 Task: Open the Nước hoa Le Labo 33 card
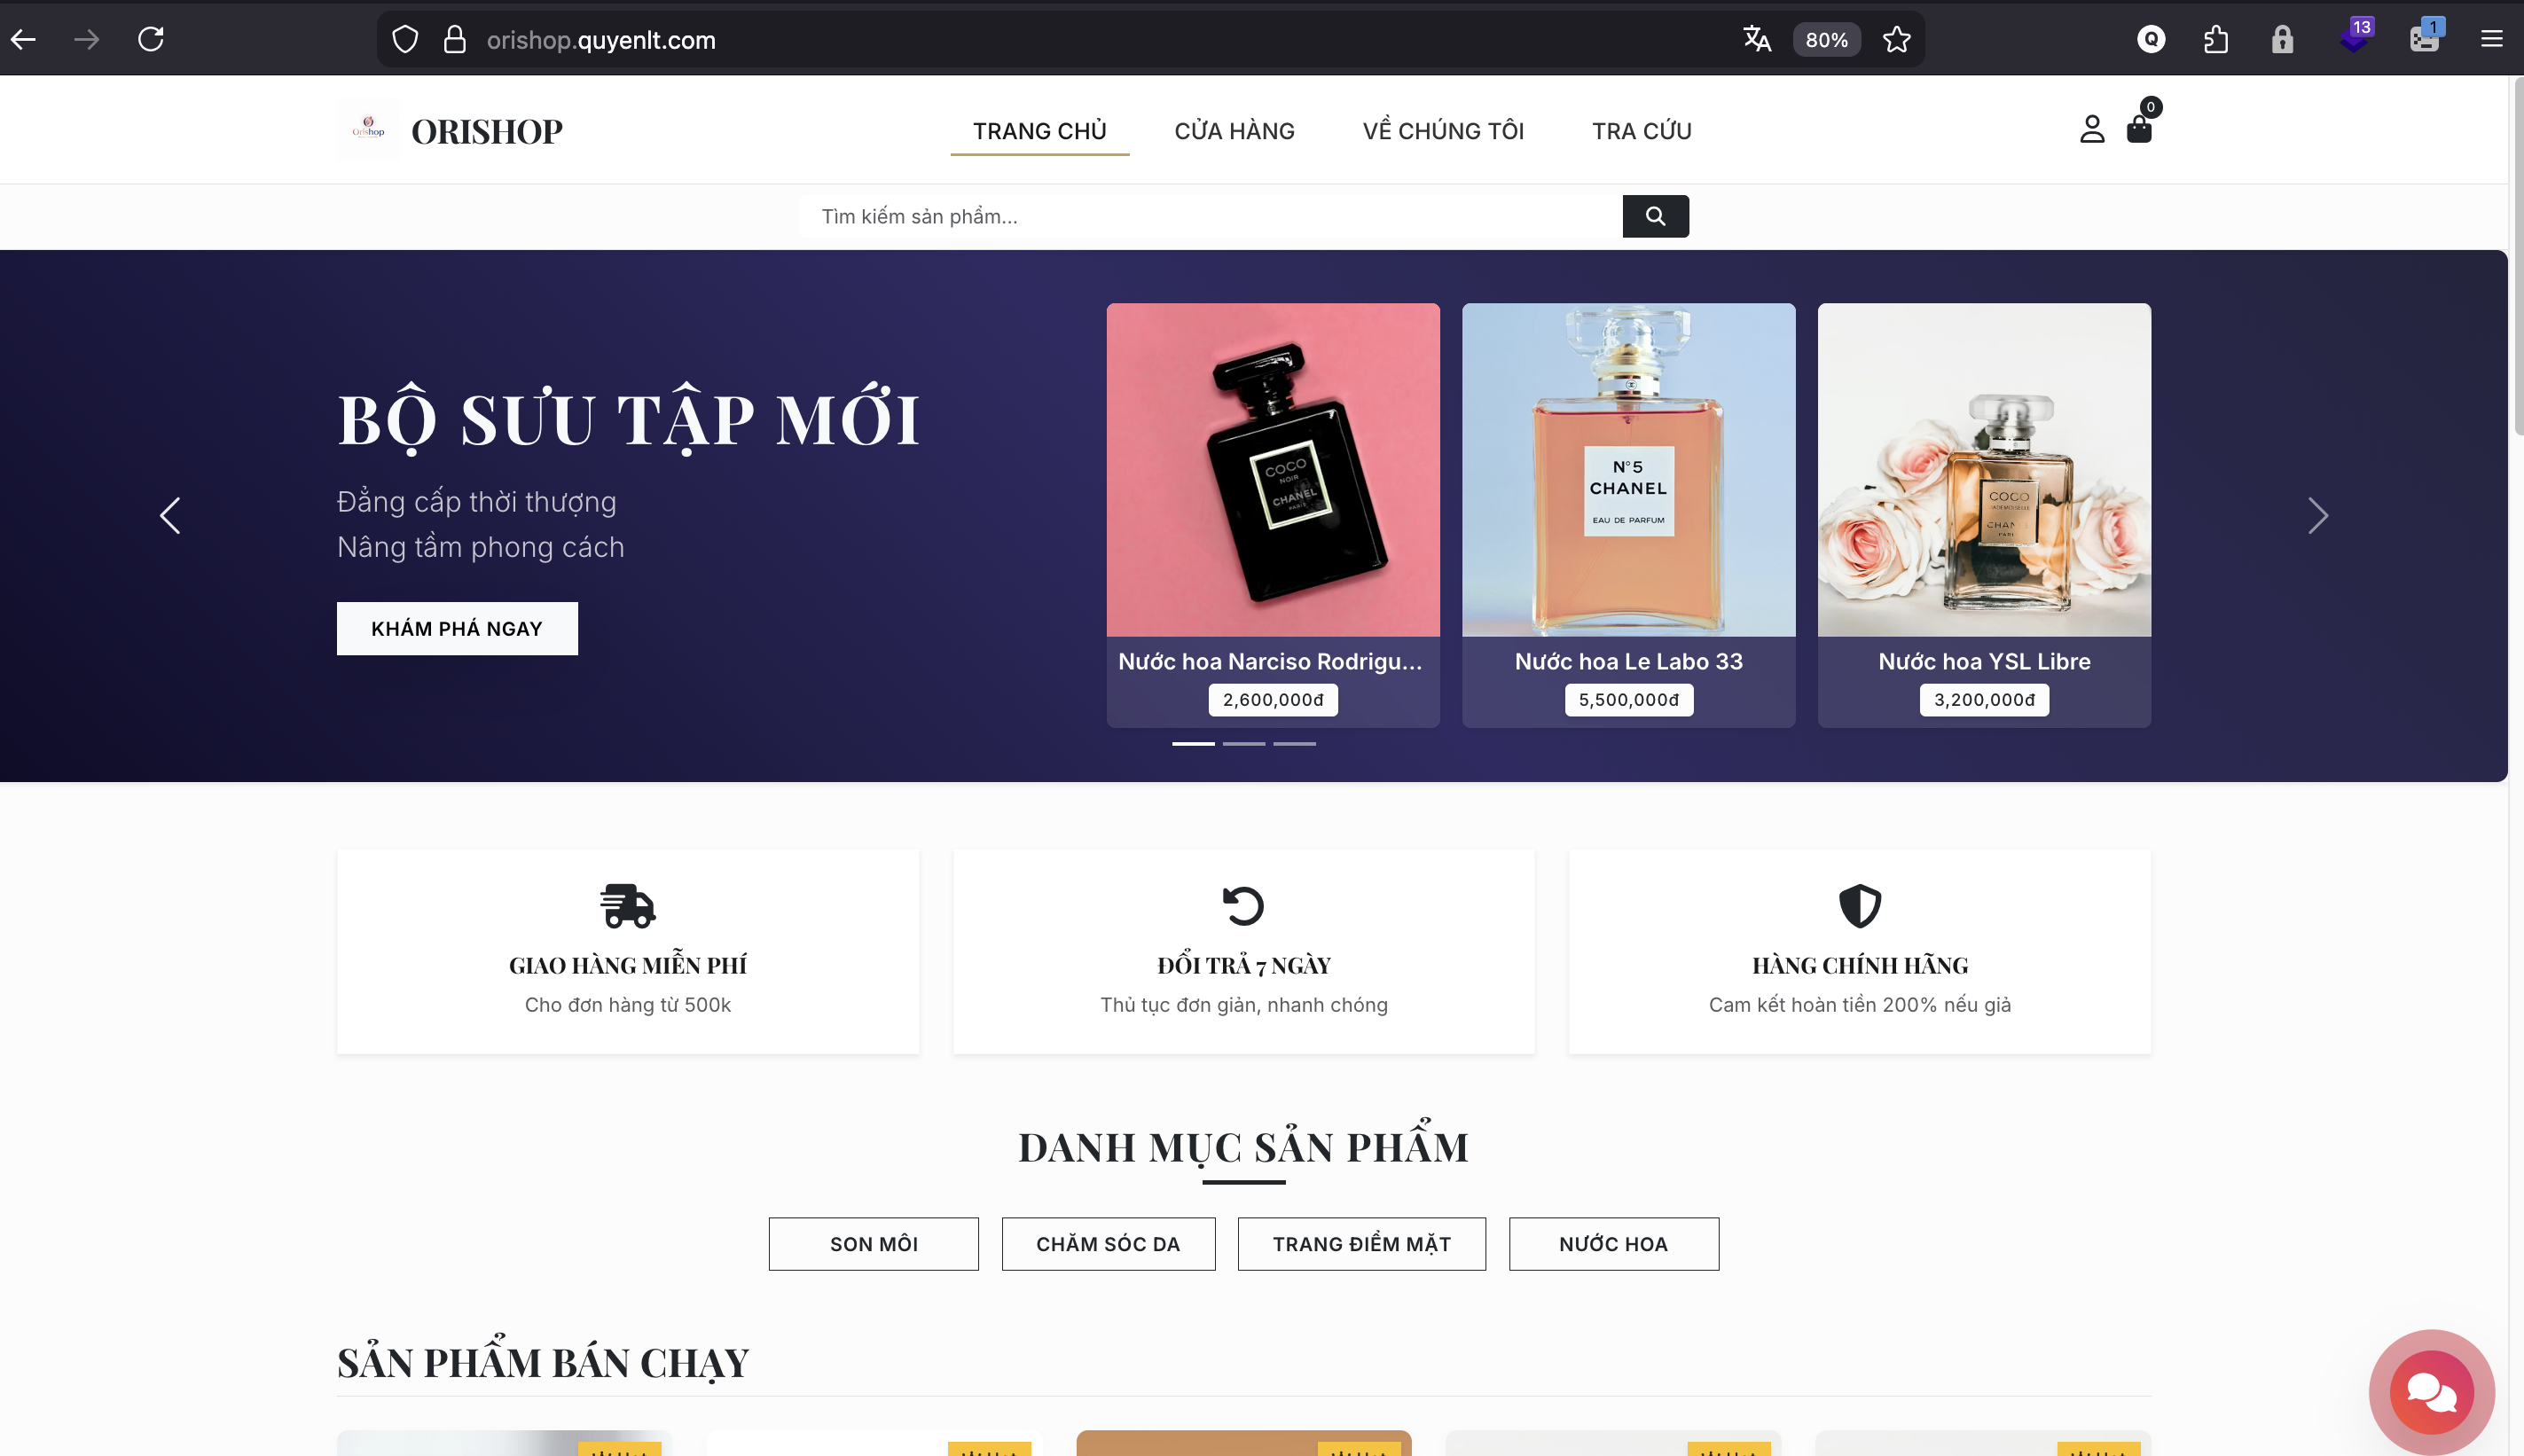tap(1628, 515)
